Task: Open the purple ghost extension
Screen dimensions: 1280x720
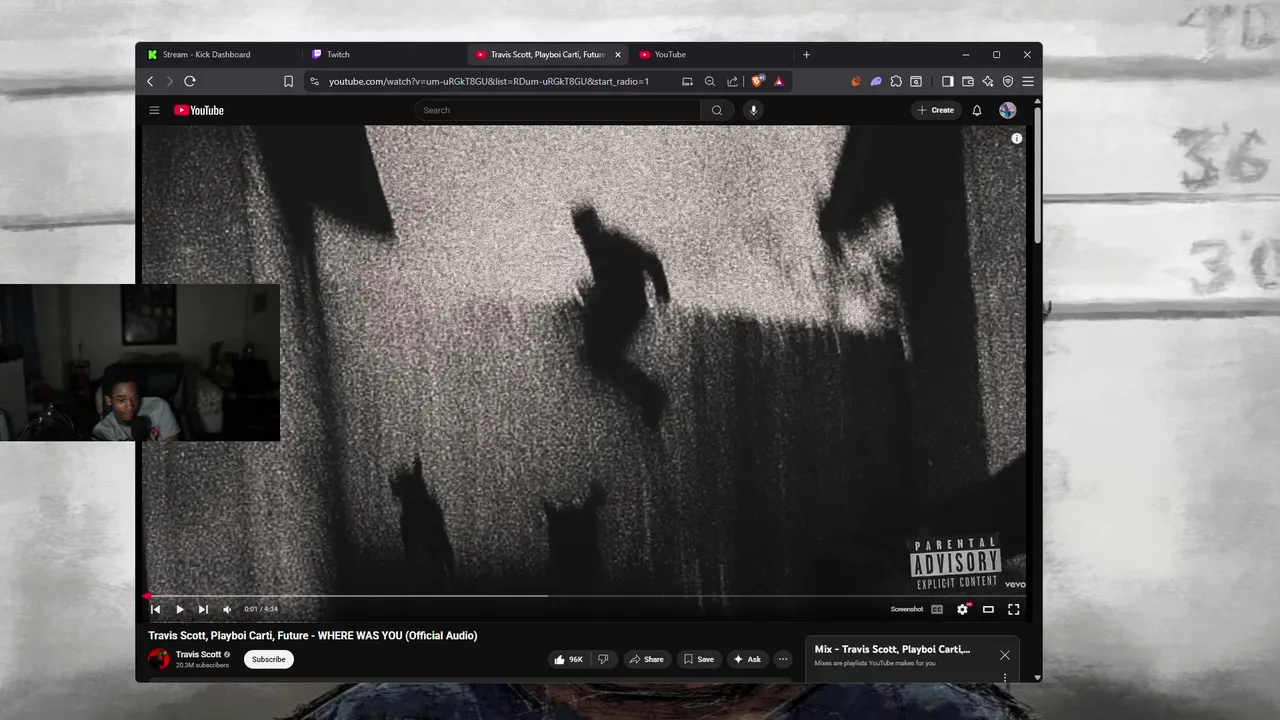Action: (876, 81)
